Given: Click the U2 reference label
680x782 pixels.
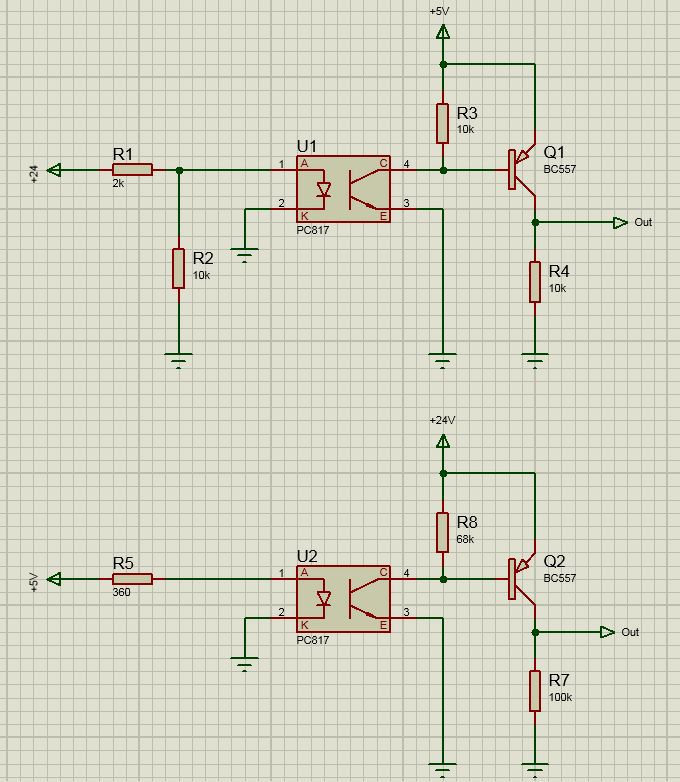Looking at the screenshot, I should click(x=307, y=556).
